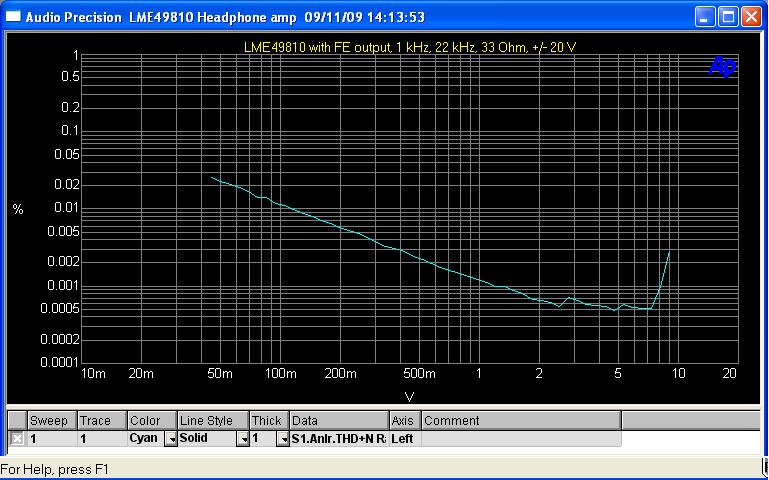
Task: Click the window title bar icon
Action: (x=13, y=16)
